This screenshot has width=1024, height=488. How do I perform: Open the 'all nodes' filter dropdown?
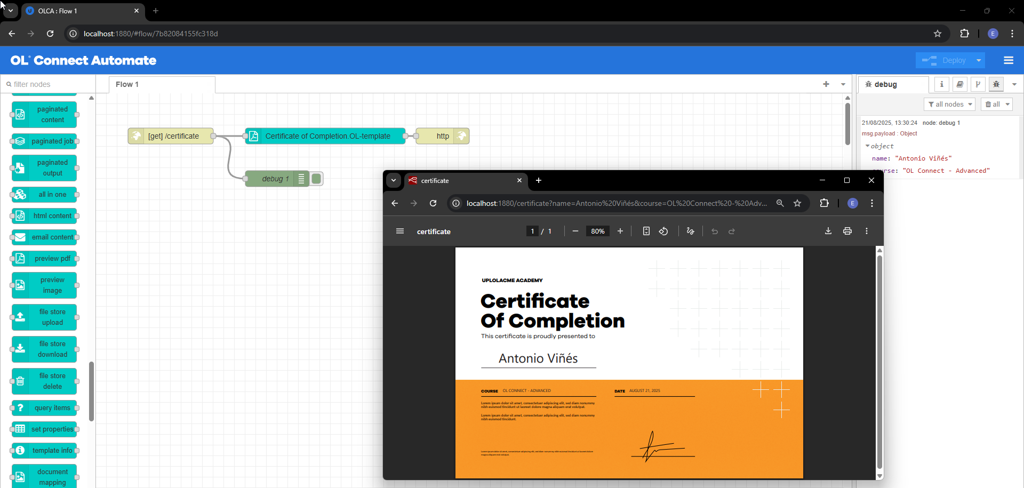click(949, 104)
